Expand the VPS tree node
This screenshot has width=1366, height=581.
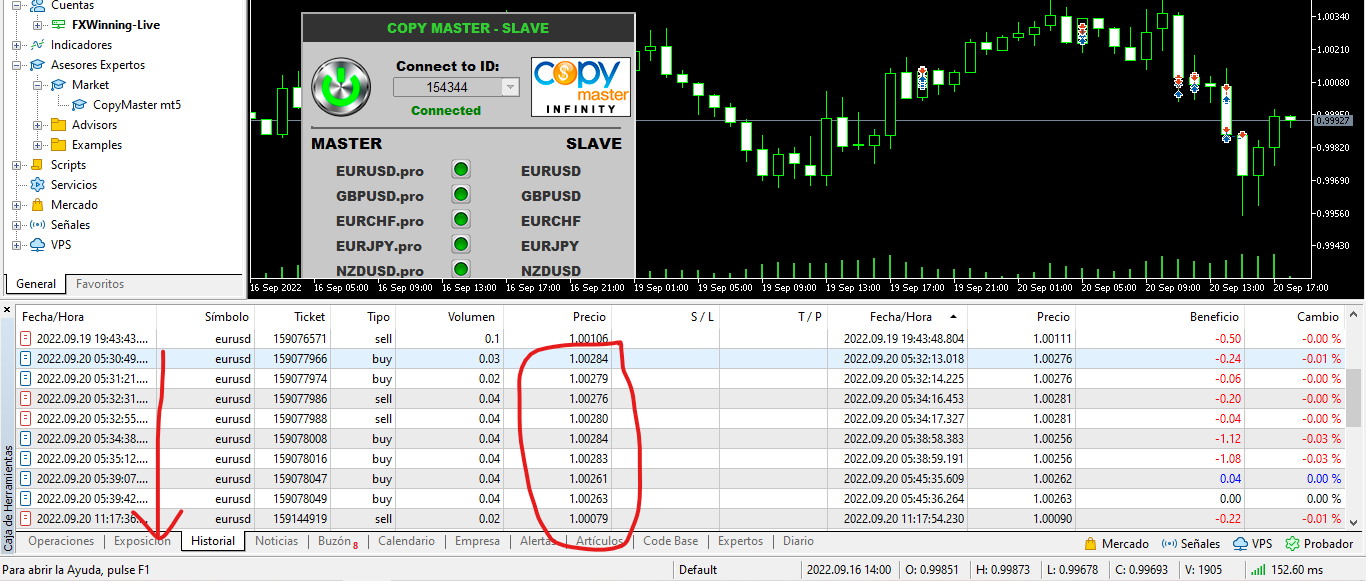pyautogui.click(x=16, y=245)
